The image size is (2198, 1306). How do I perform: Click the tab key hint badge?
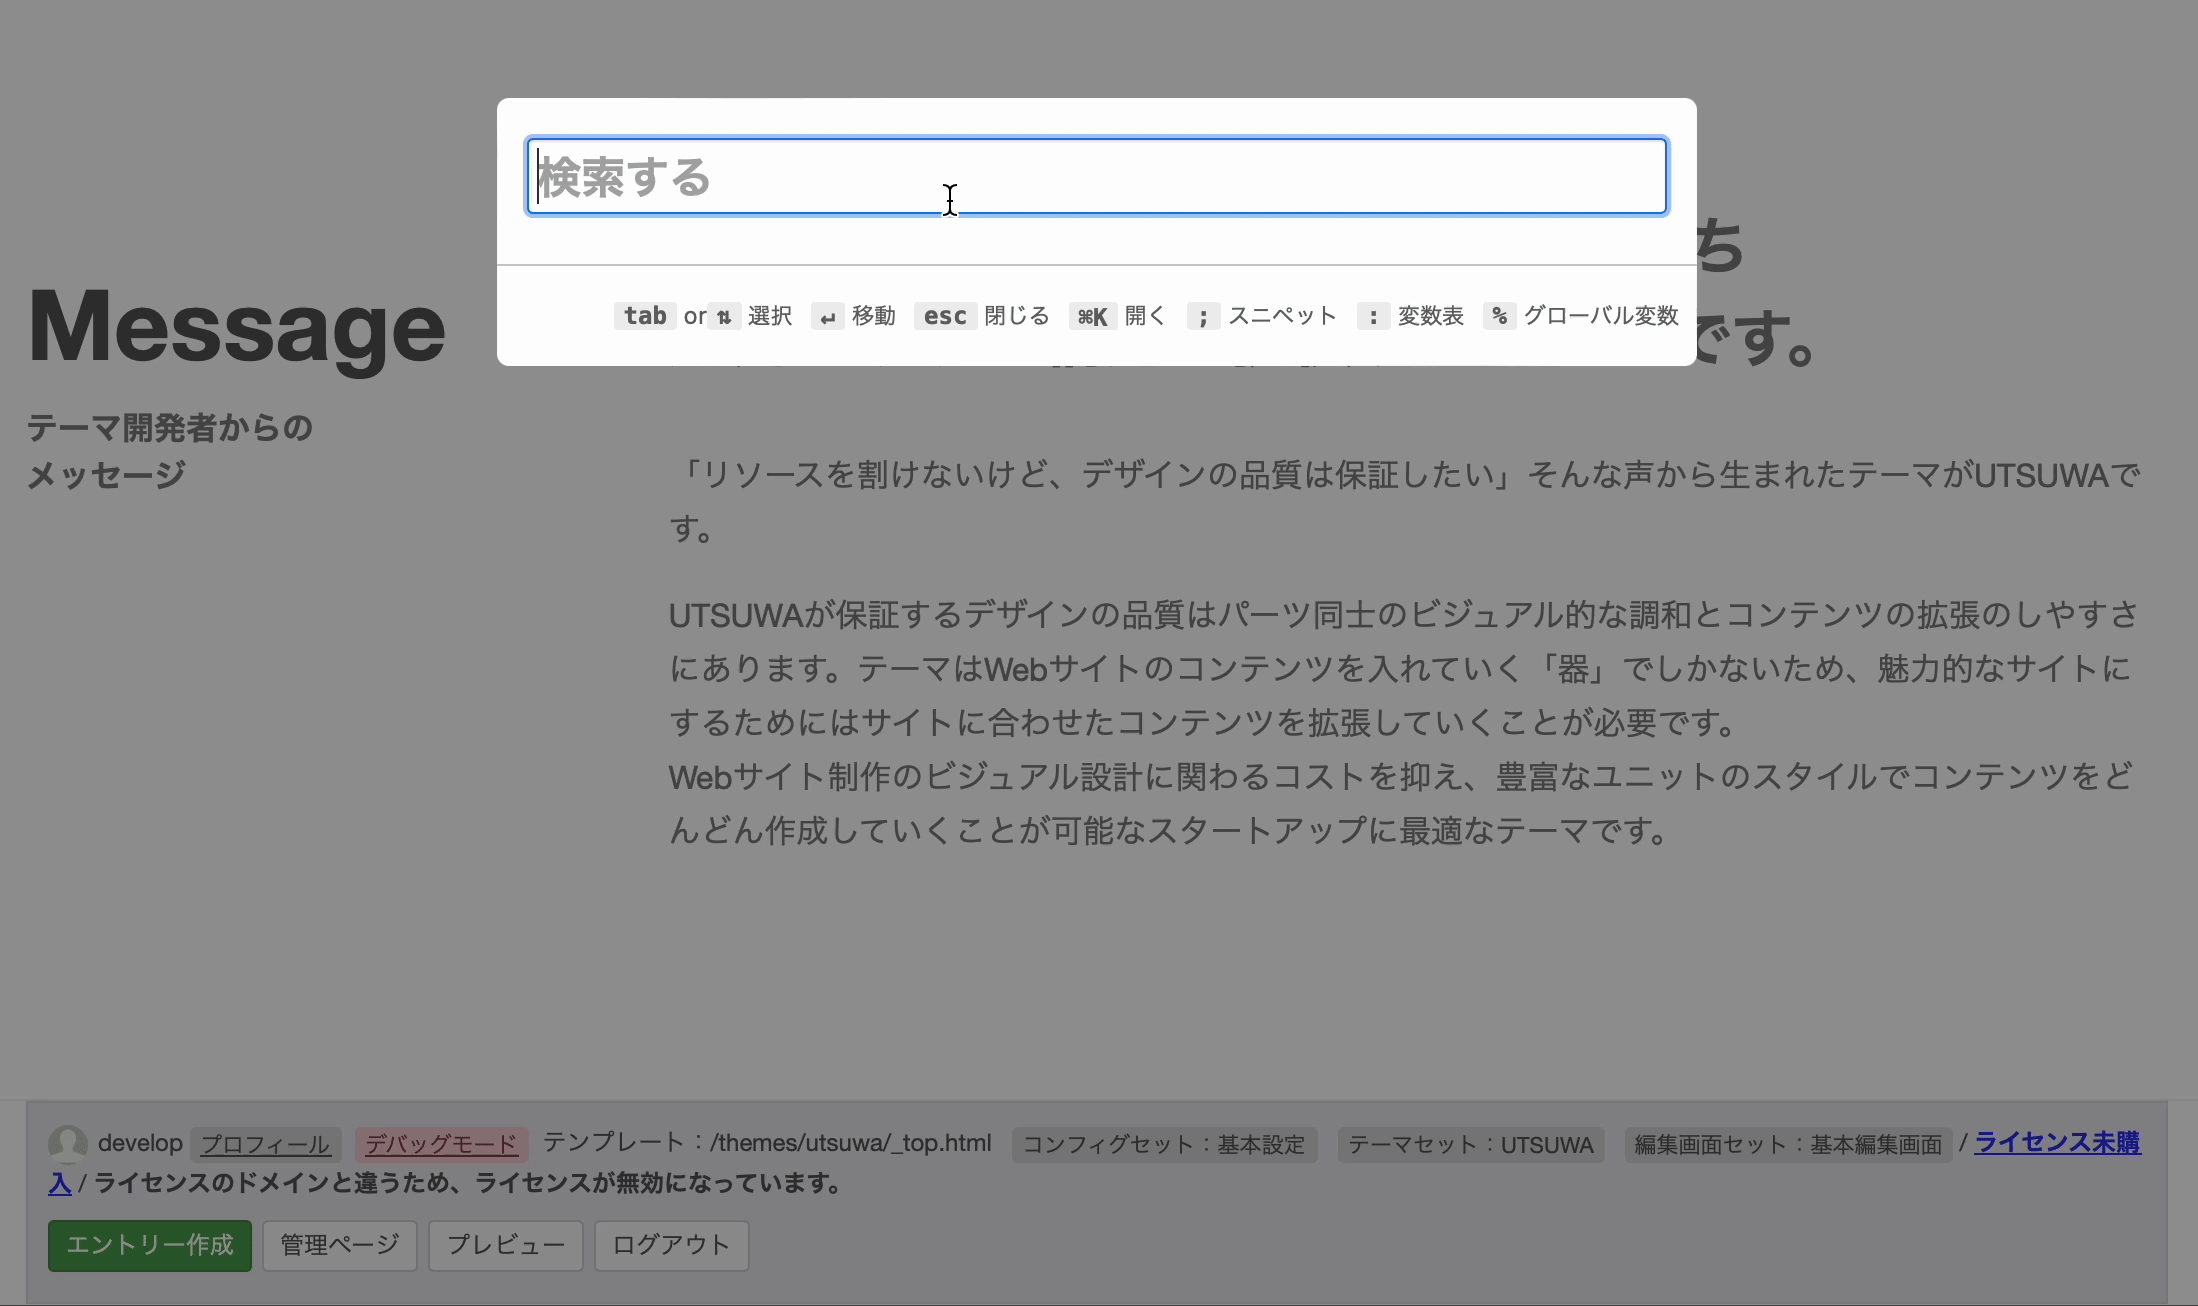[x=644, y=316]
